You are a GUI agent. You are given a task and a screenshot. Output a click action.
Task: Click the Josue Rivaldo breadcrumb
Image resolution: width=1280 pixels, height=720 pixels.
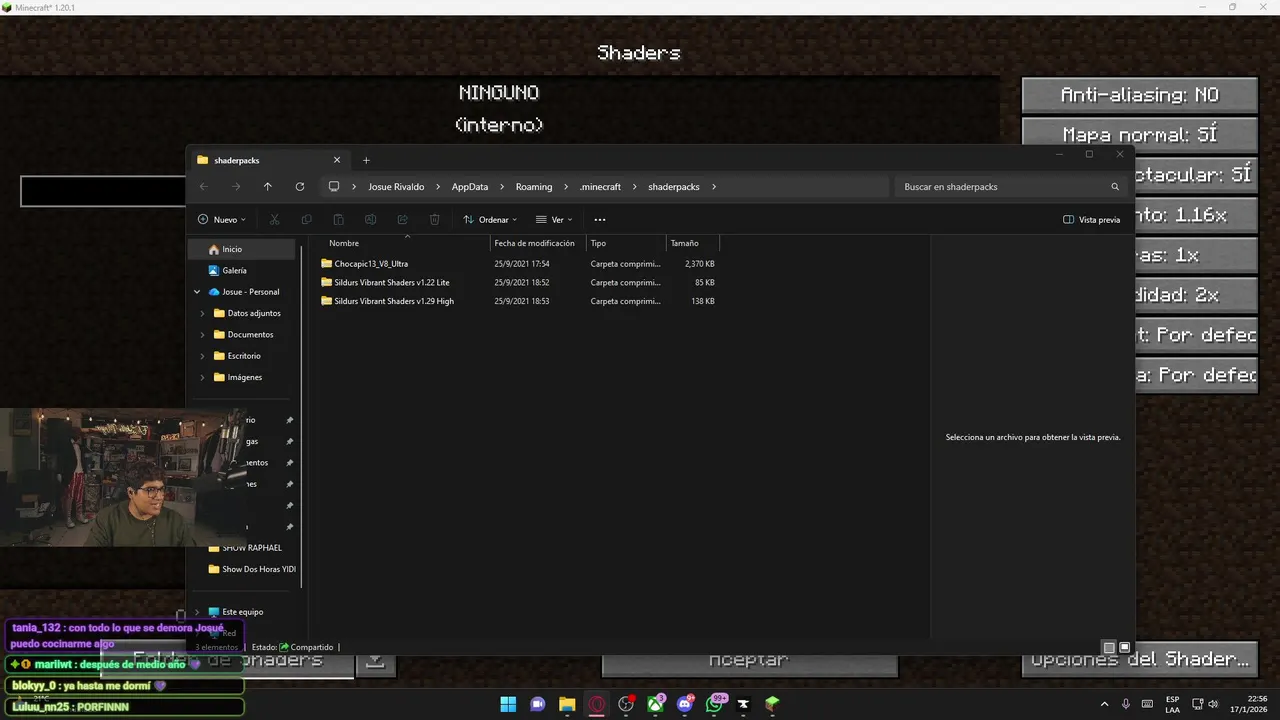pos(396,187)
